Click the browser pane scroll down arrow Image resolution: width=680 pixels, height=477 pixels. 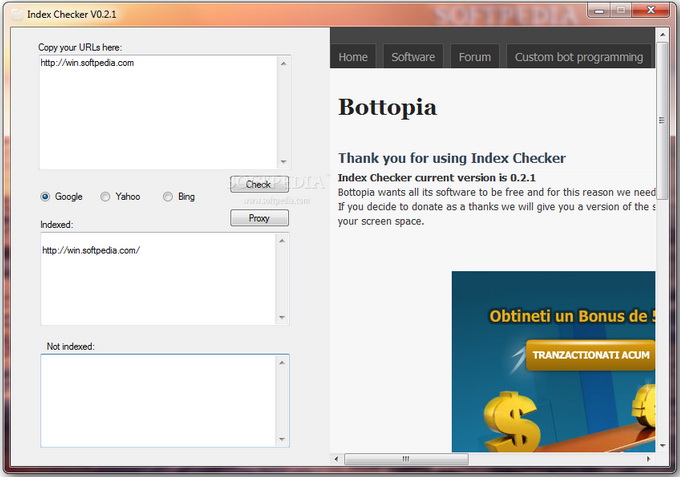point(662,445)
